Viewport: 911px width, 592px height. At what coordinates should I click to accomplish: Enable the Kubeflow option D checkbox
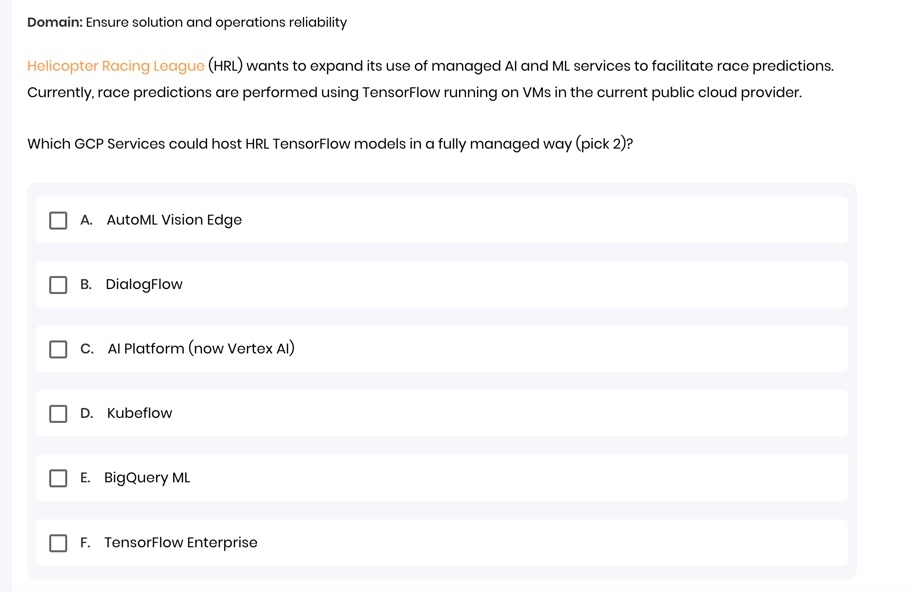coord(58,414)
